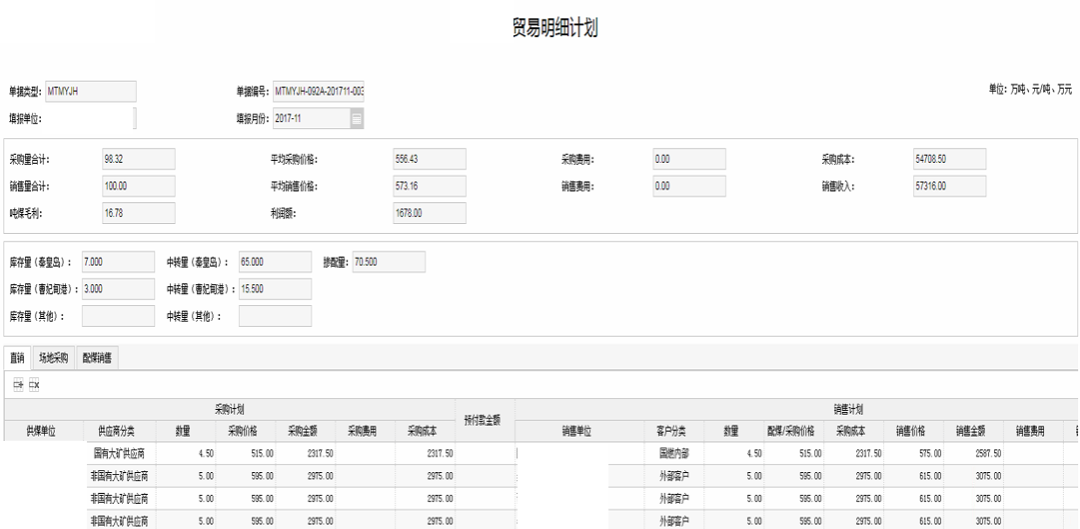Click the 采购计划 group header
The height and width of the screenshot is (529, 1080).
pos(230,409)
